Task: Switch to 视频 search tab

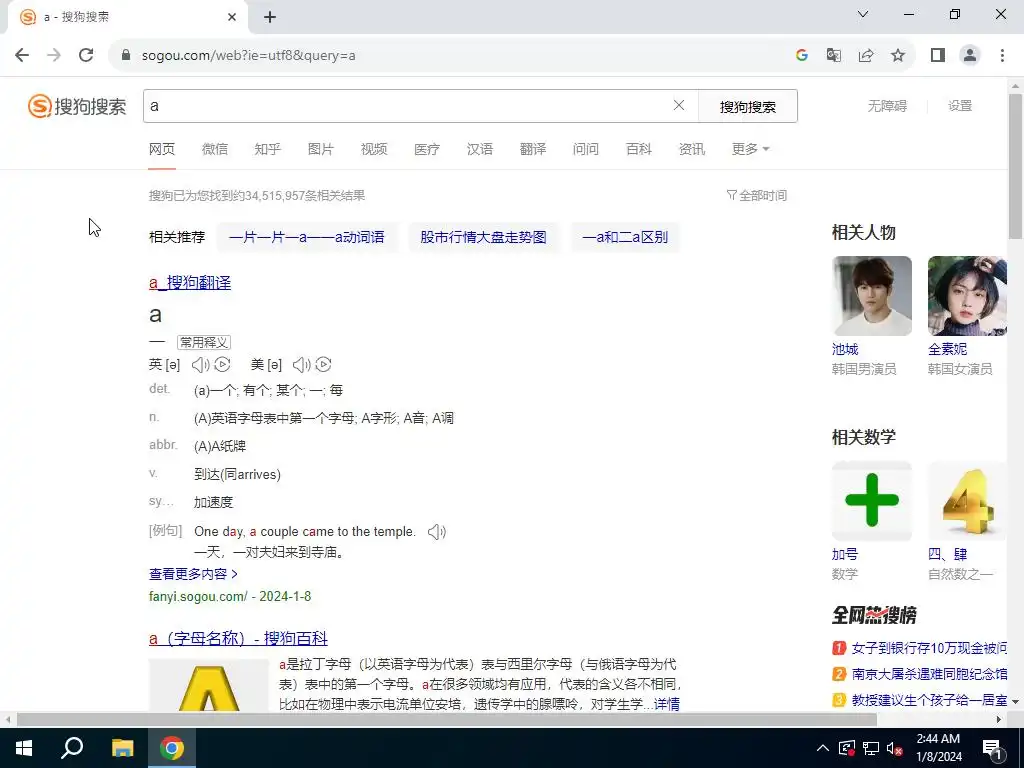Action: point(374,149)
